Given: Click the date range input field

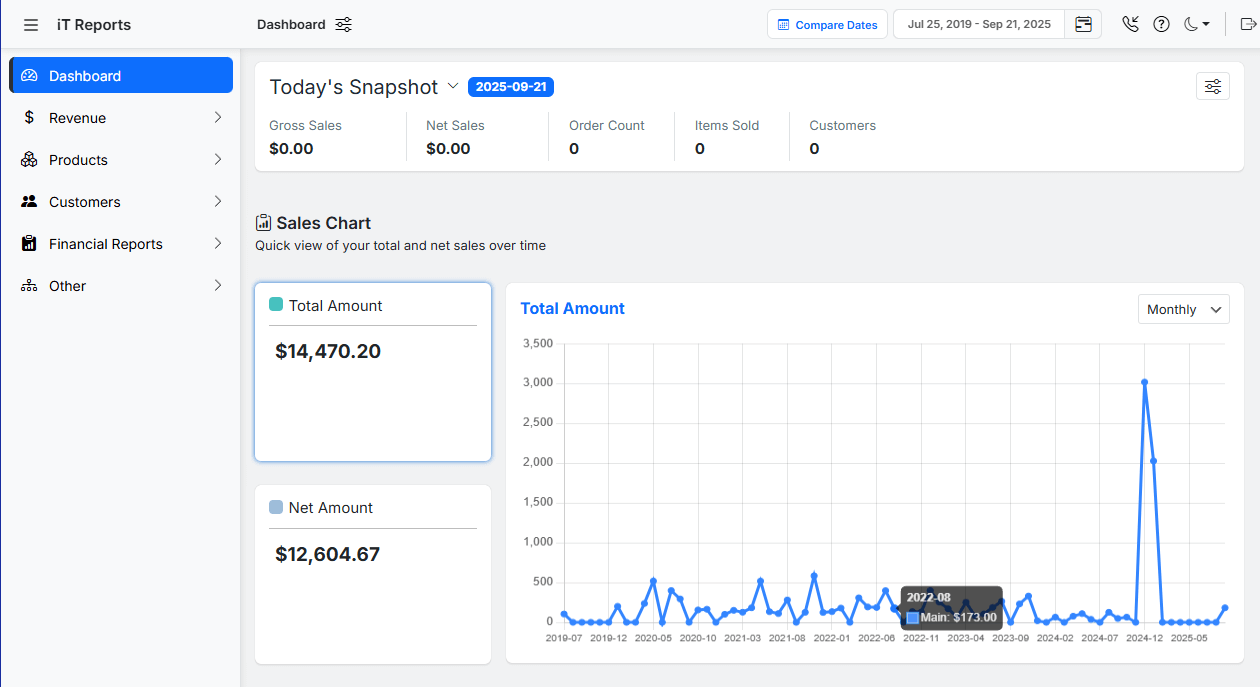Looking at the screenshot, I should tap(978, 25).
